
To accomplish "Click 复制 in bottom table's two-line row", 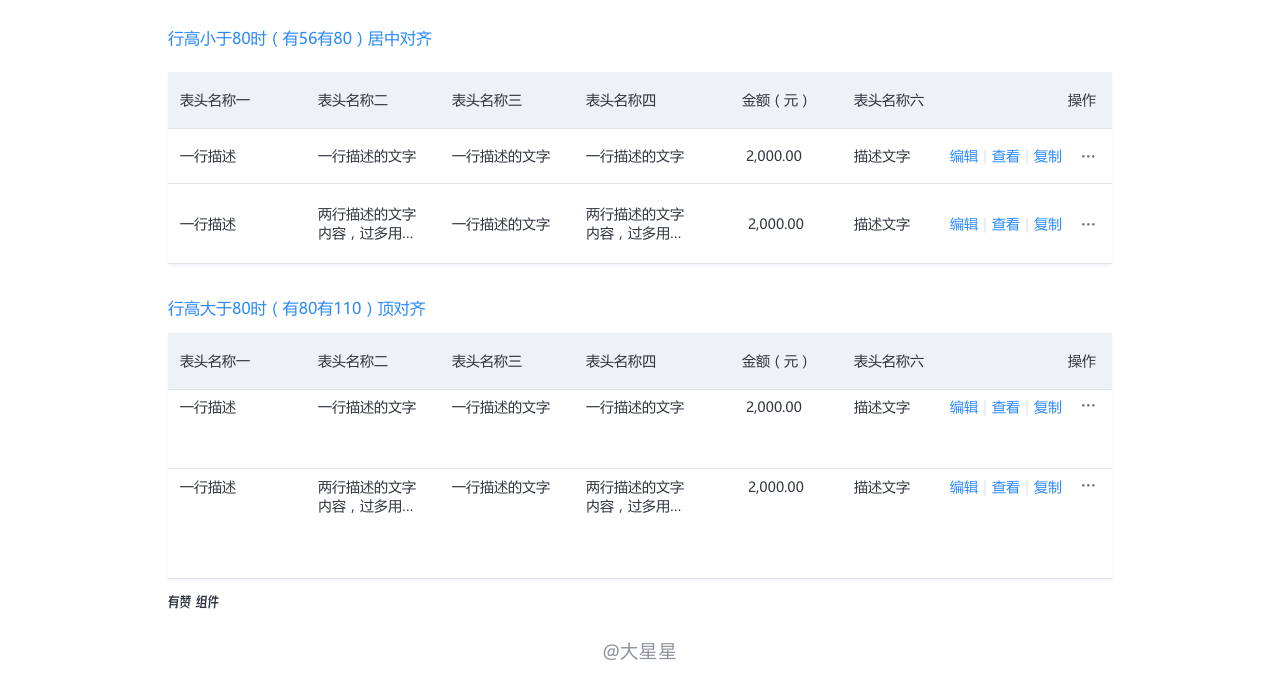I will [x=1048, y=487].
